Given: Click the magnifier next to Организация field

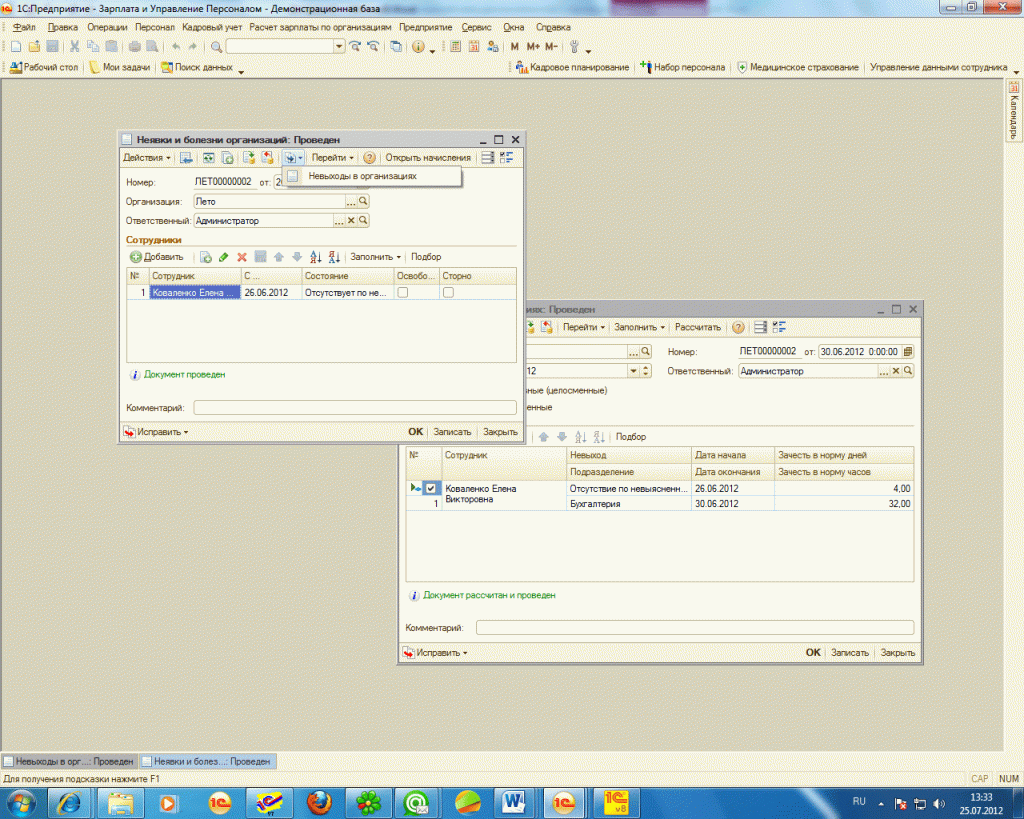Looking at the screenshot, I should (364, 201).
